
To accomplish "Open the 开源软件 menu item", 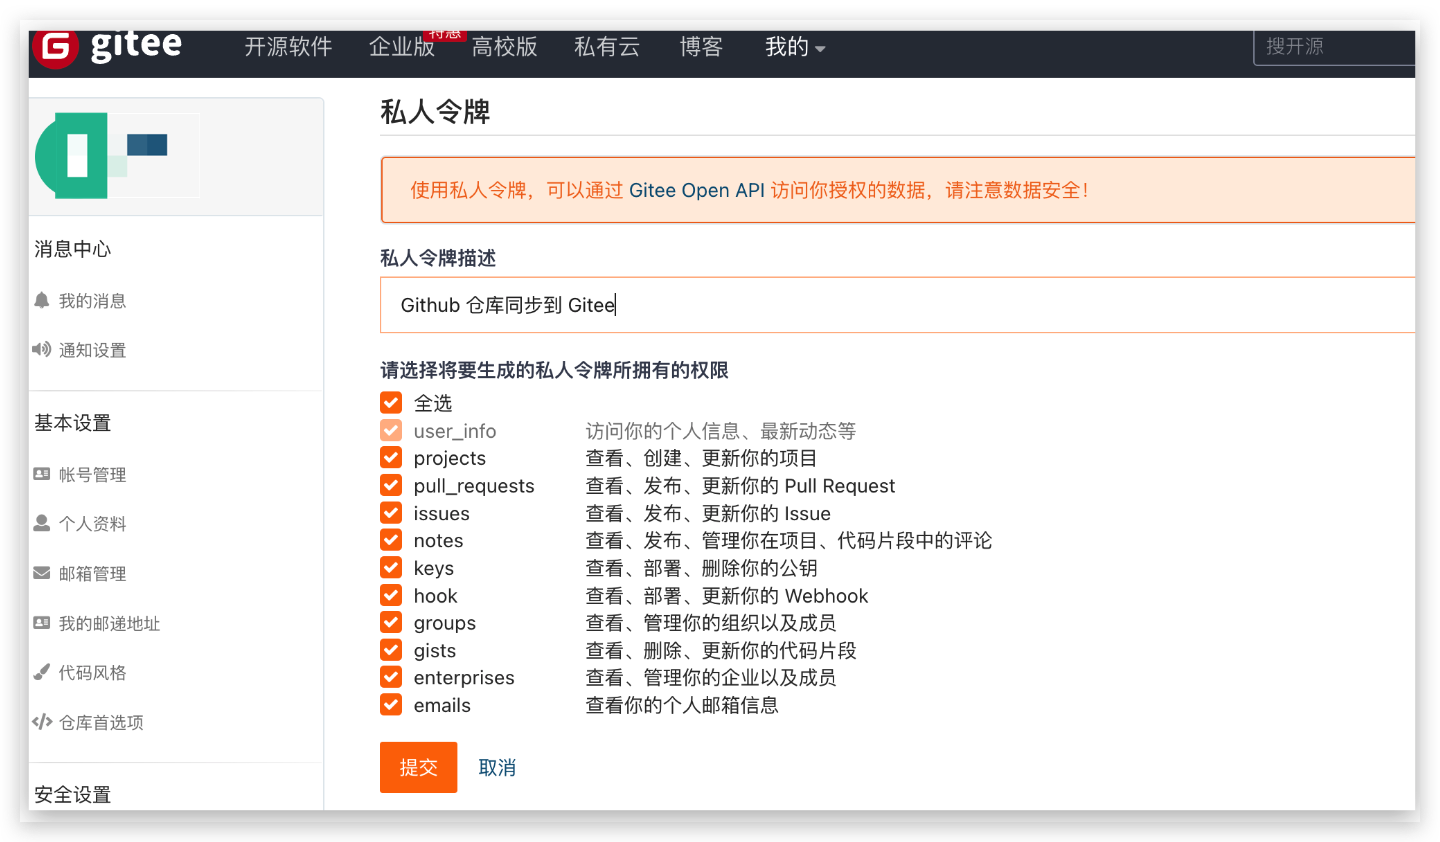I will [x=288, y=47].
